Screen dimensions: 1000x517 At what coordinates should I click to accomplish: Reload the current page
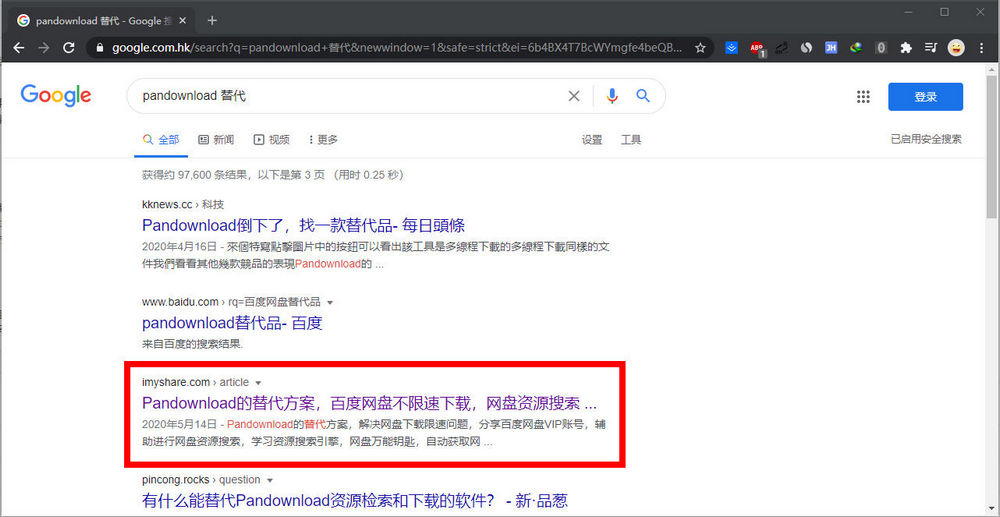point(69,48)
